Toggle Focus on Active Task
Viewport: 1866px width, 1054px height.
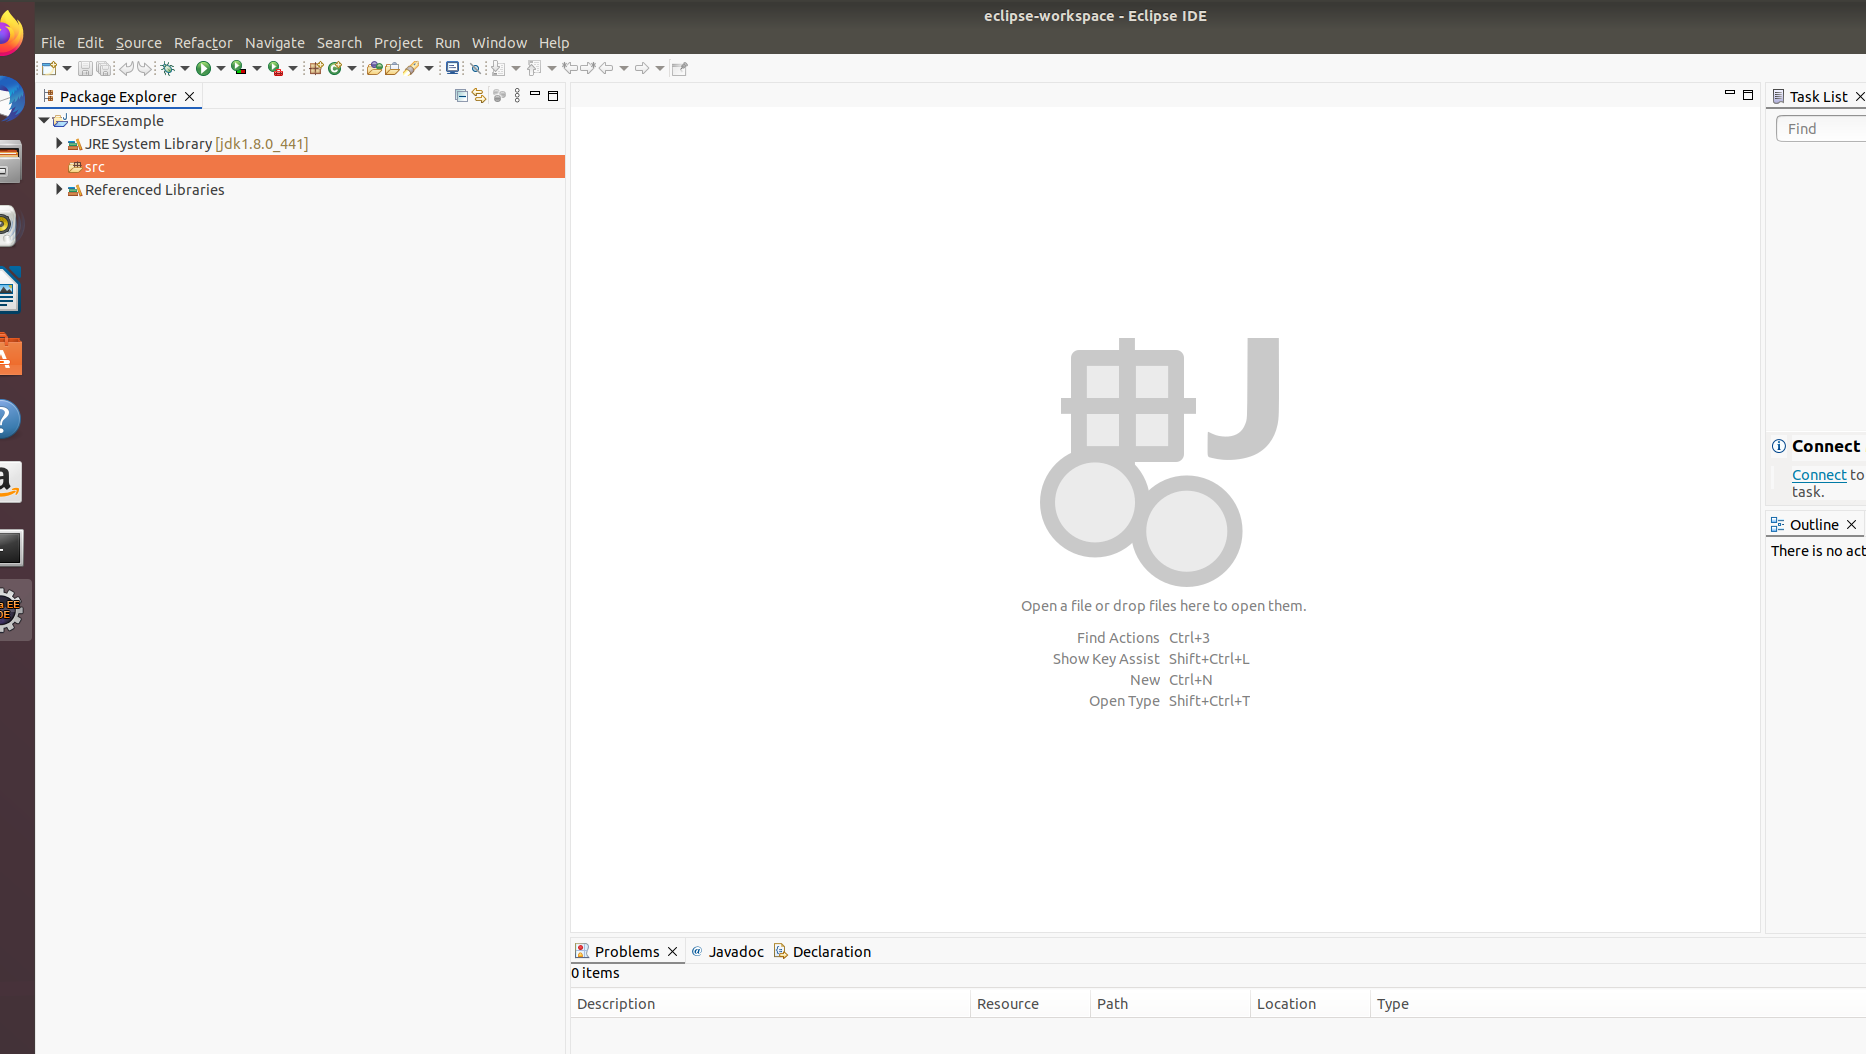499,96
